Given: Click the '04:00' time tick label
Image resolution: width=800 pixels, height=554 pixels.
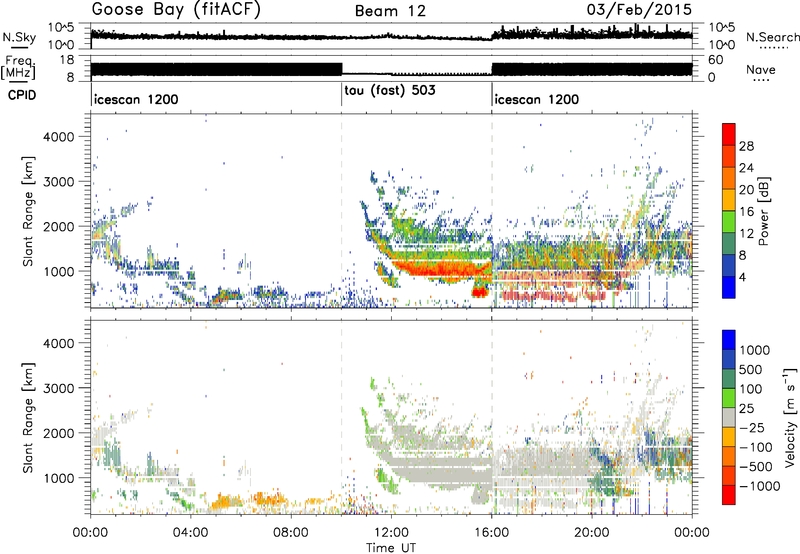Looking at the screenshot, I should [191, 533].
